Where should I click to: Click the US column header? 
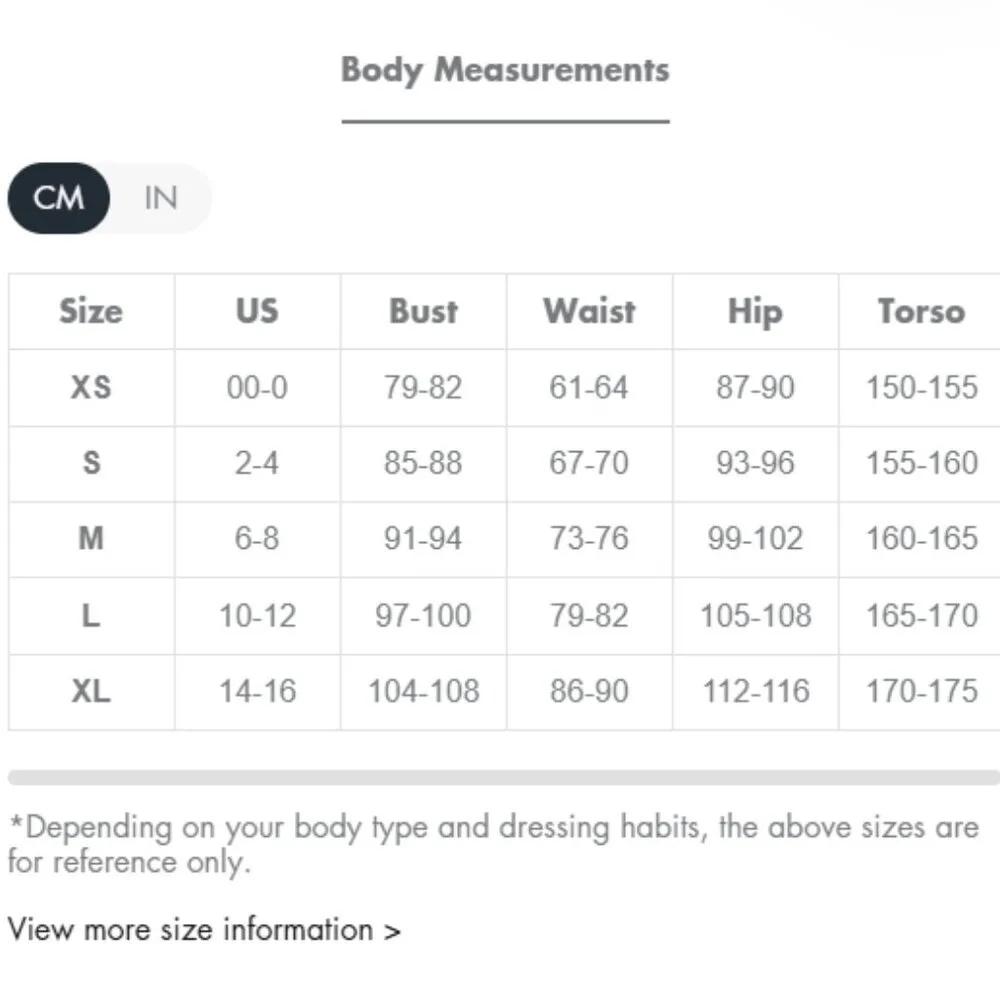(x=257, y=311)
